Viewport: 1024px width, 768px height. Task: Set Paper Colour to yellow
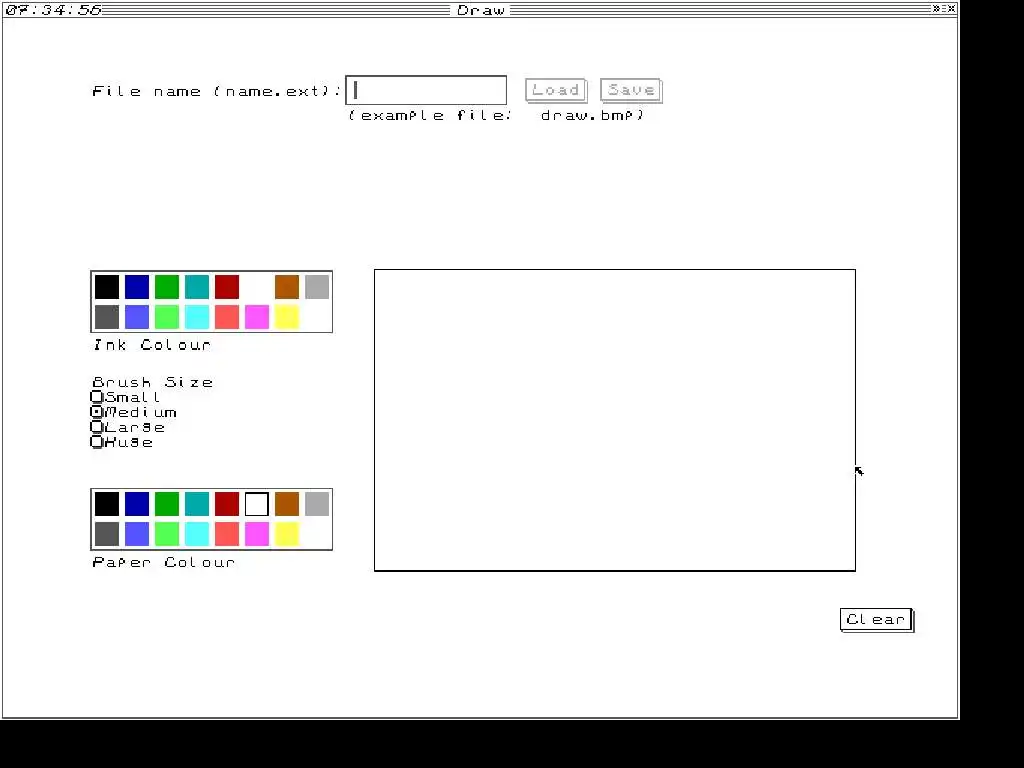(287, 534)
